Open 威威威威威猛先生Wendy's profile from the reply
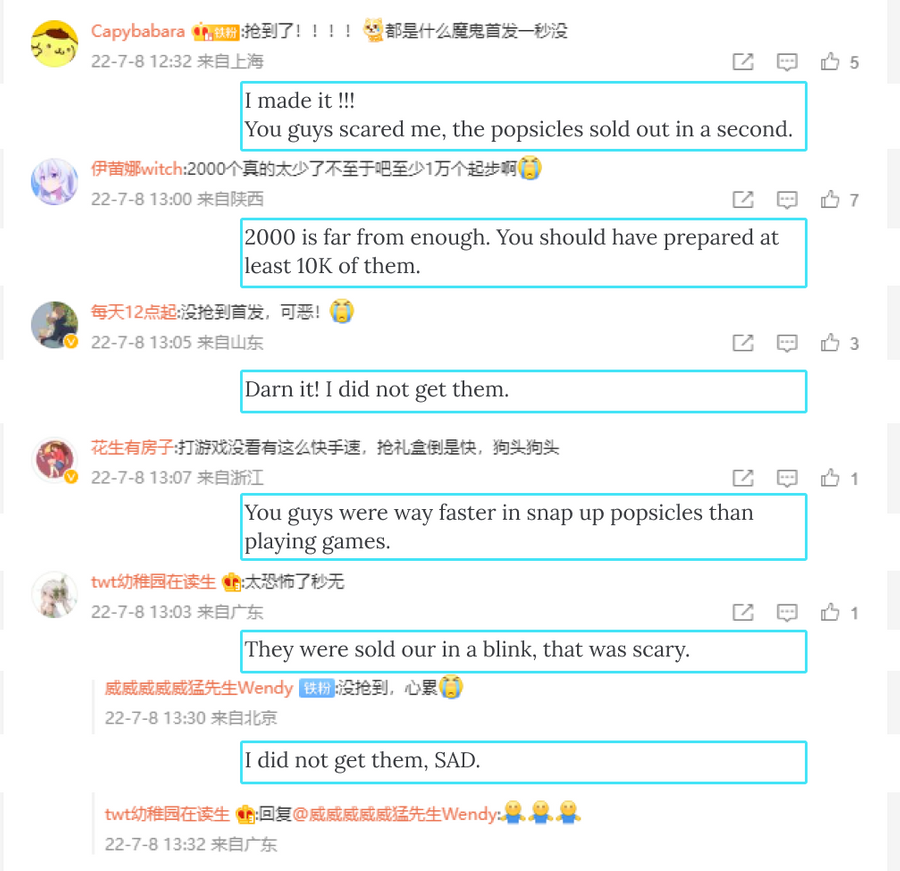 click(x=199, y=687)
